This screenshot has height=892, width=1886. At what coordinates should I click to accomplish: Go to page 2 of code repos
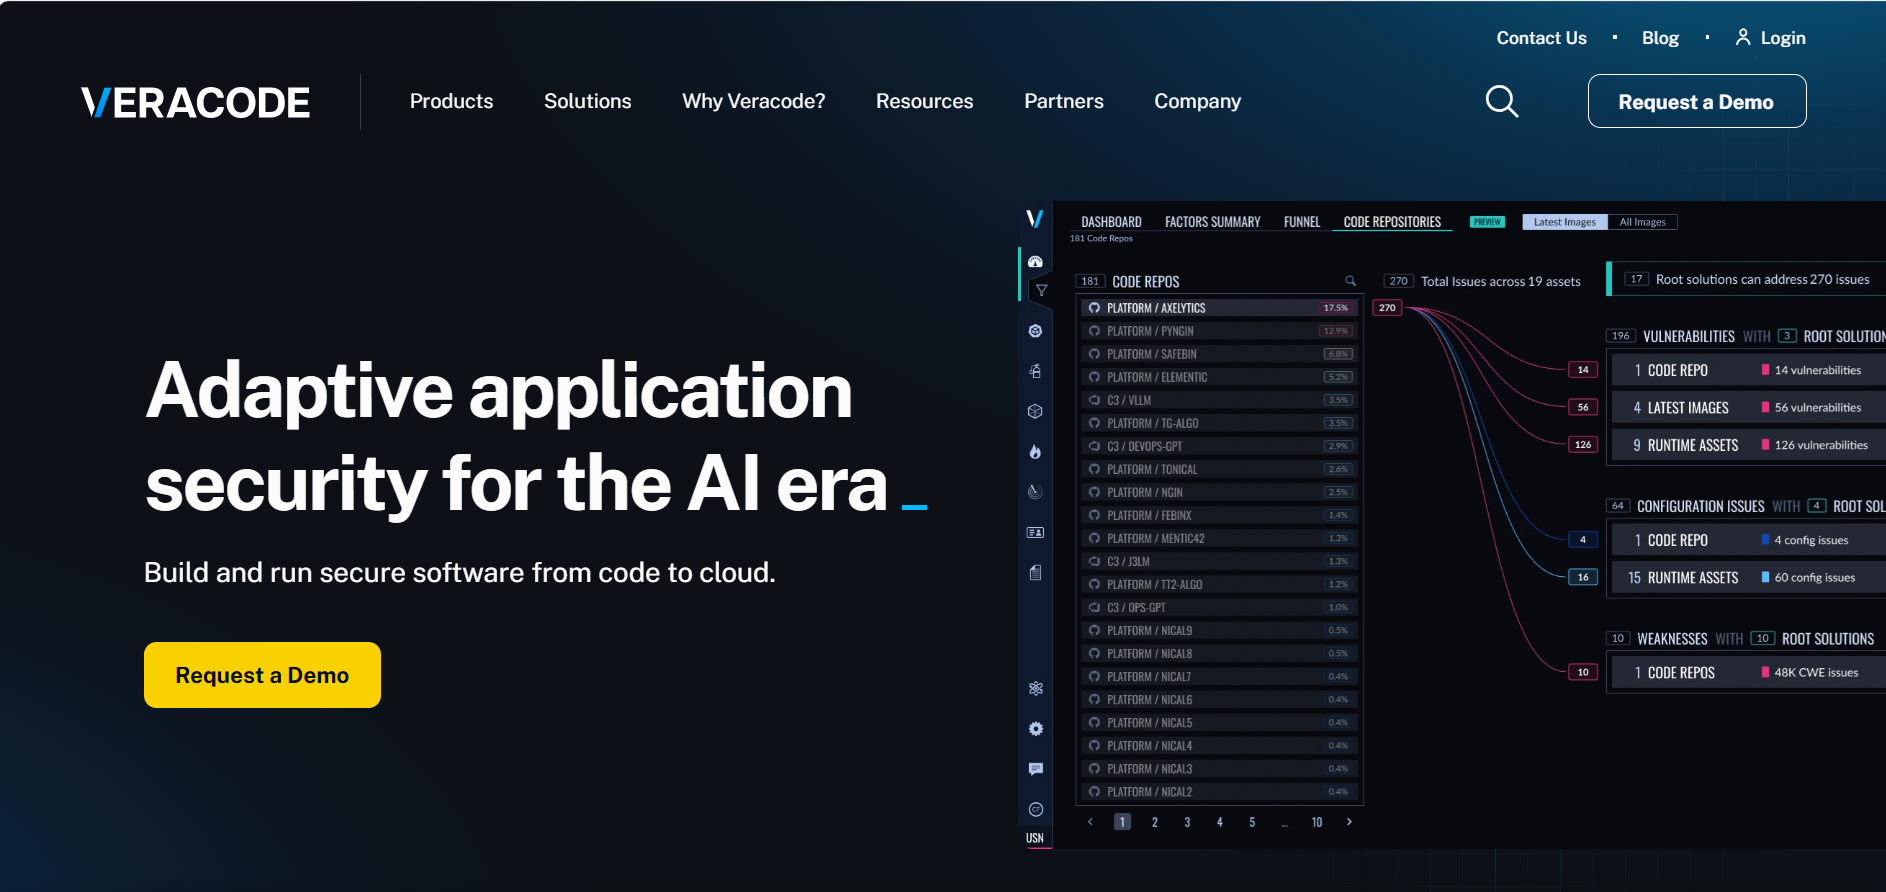1154,822
